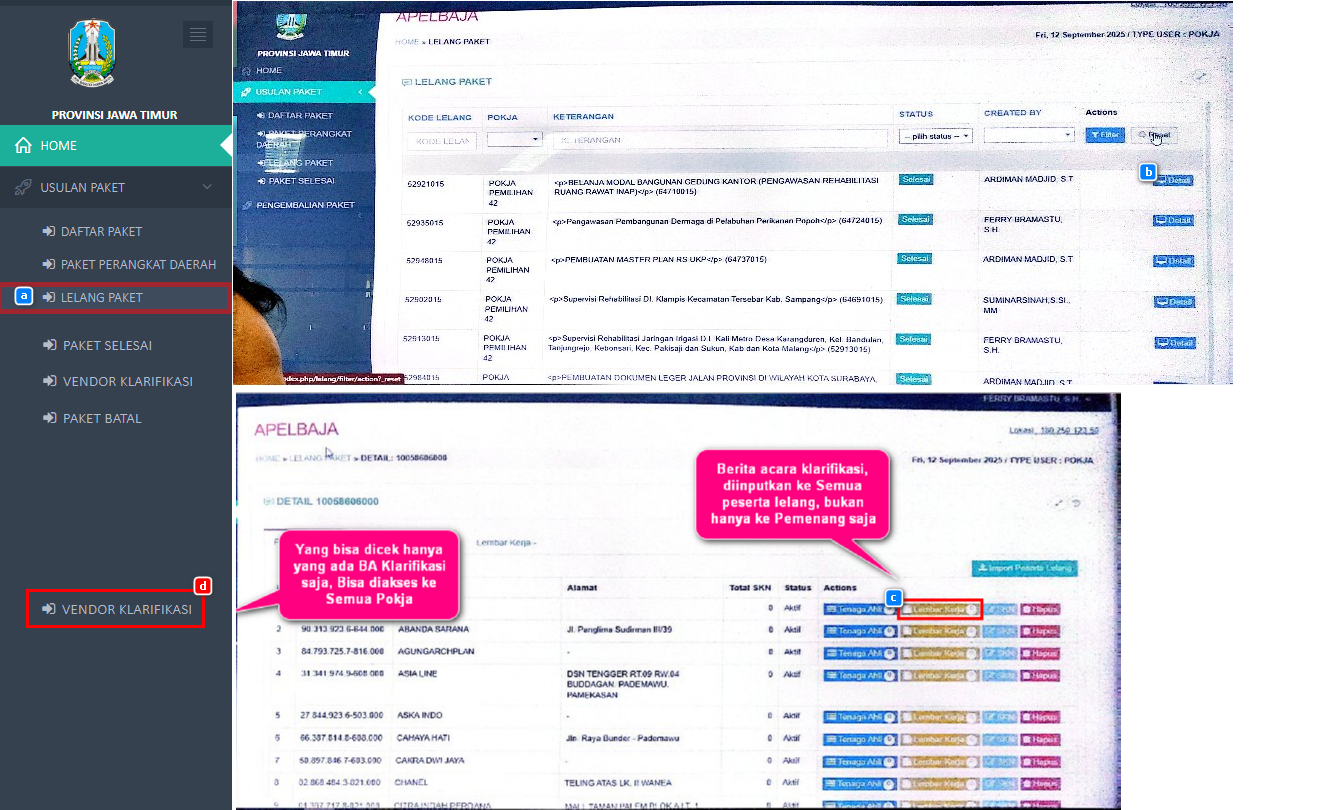Open Tenaga Ahli for CAKRA DWI JAYA
Viewport: 1335px width, 810px height.
859,761
